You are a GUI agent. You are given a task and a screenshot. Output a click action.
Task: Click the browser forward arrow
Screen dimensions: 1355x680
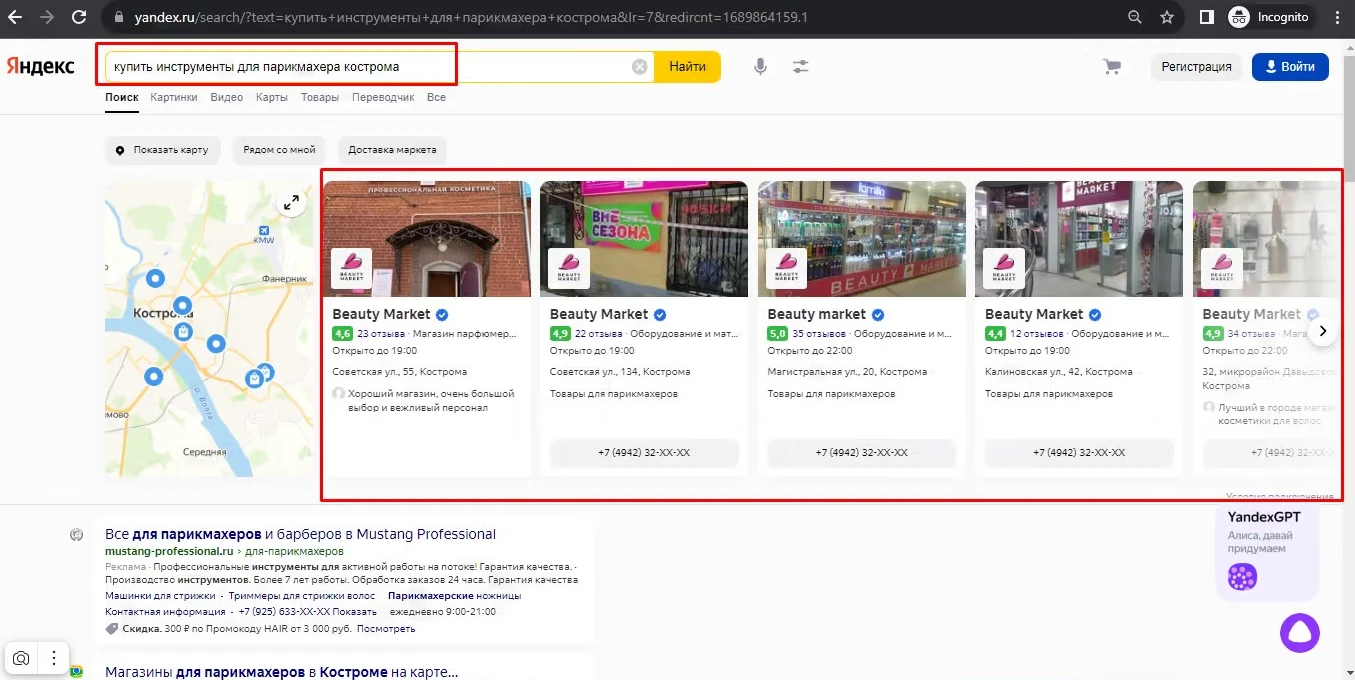point(47,17)
